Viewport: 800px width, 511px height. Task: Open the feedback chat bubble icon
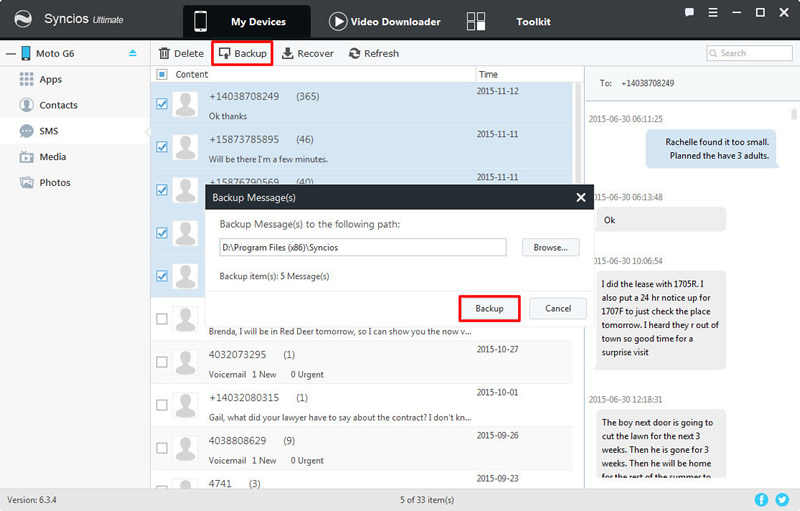coord(689,13)
